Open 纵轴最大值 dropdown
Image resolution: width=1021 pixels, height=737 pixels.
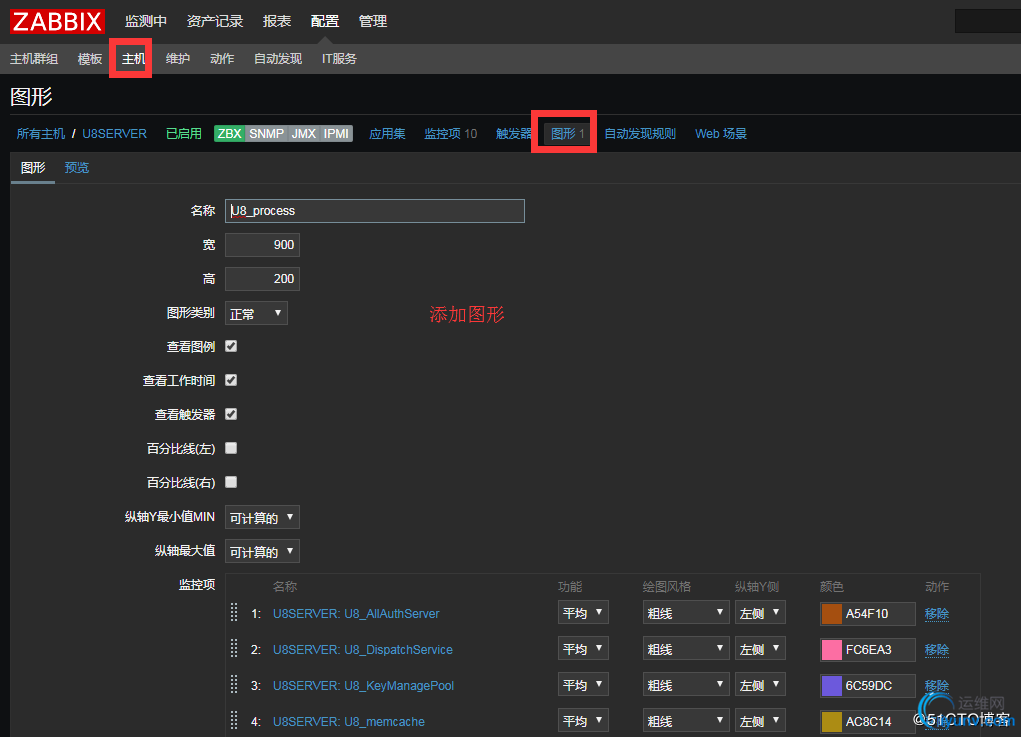(x=262, y=551)
